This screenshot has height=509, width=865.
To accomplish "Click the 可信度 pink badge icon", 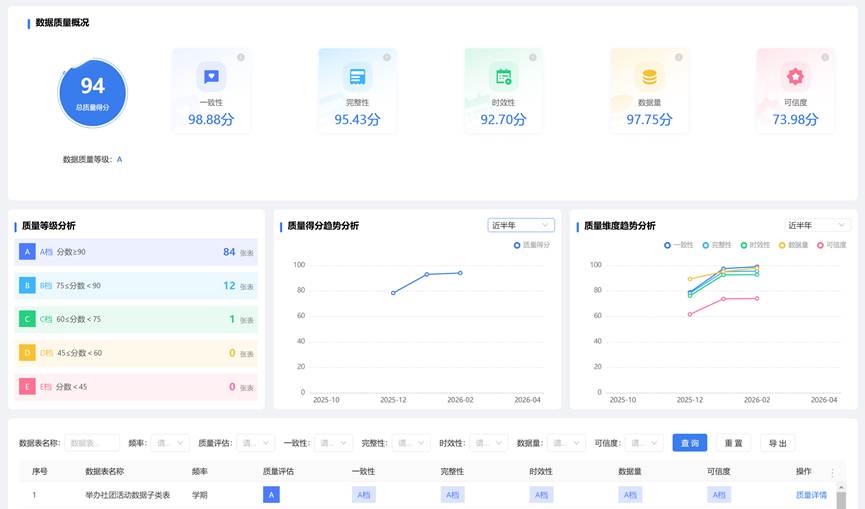I will click(x=795, y=77).
